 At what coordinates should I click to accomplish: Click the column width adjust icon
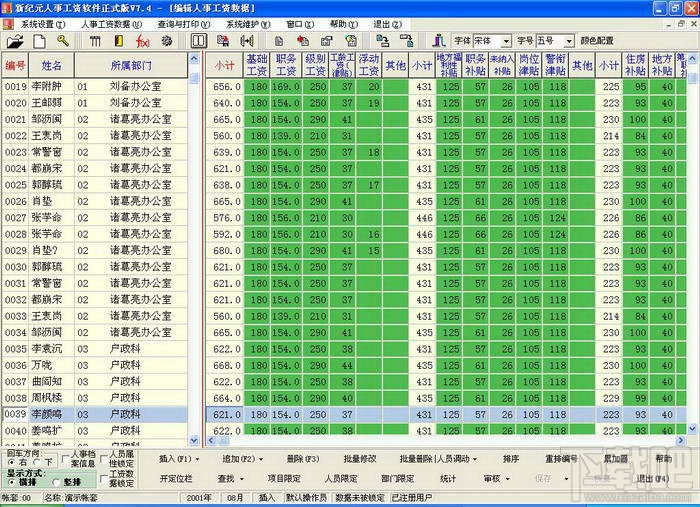tap(247, 42)
